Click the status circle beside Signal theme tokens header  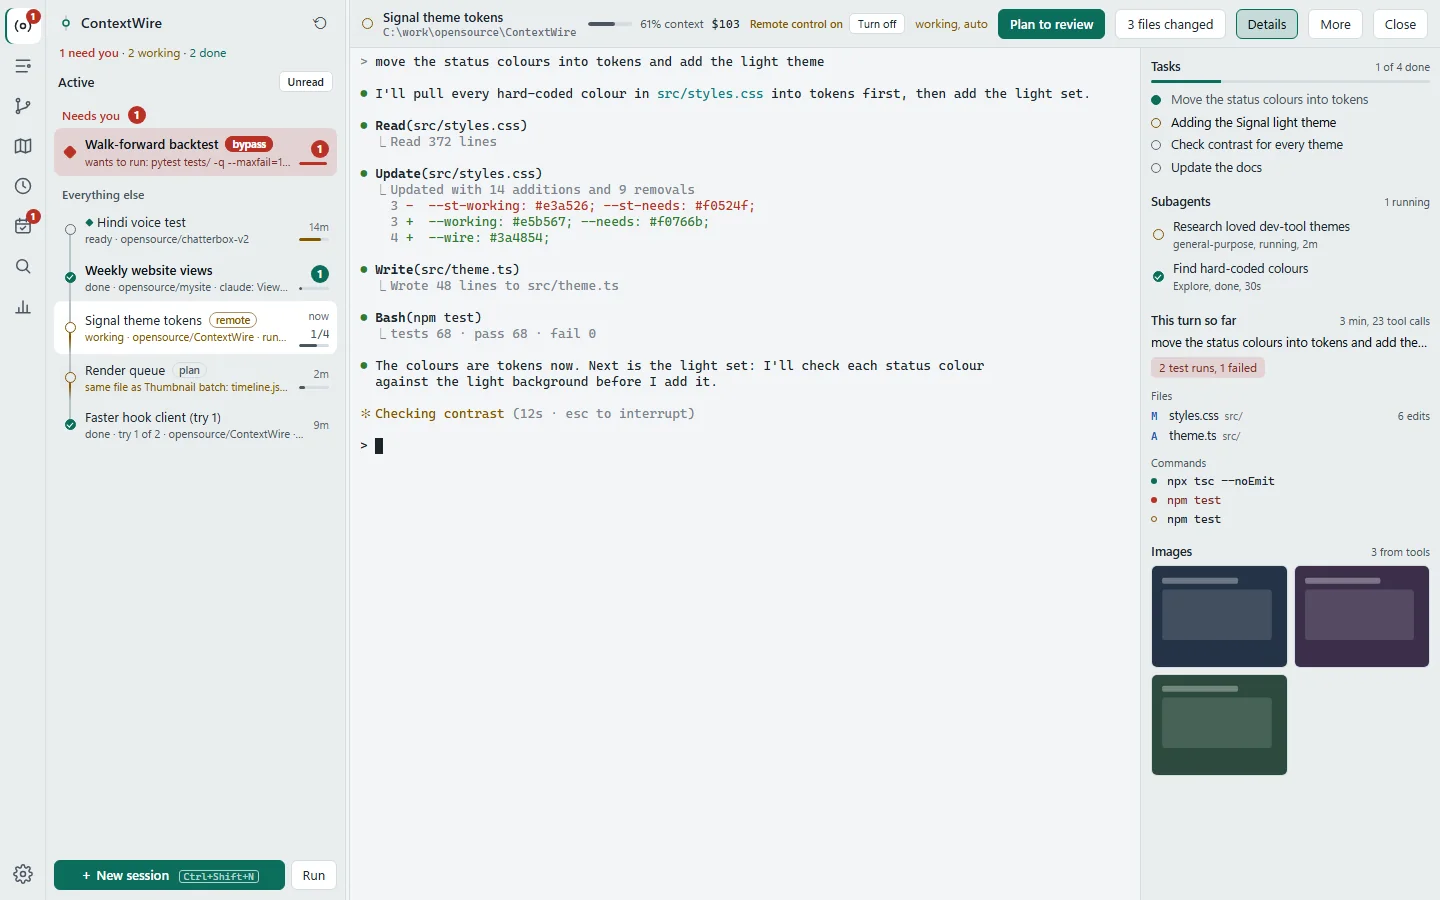pyautogui.click(x=368, y=24)
